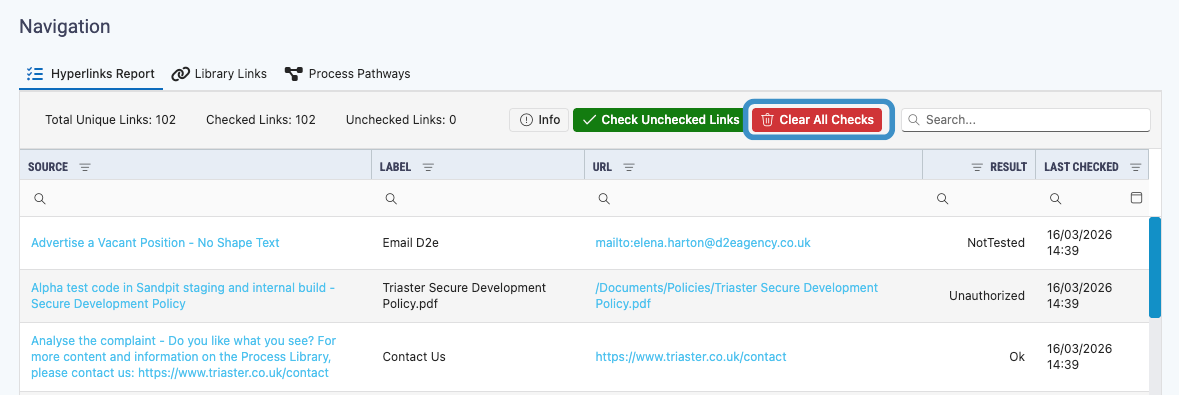The width and height of the screenshot is (1179, 395).
Task: Click the SOURCE filter row search icon
Action: click(x=40, y=199)
